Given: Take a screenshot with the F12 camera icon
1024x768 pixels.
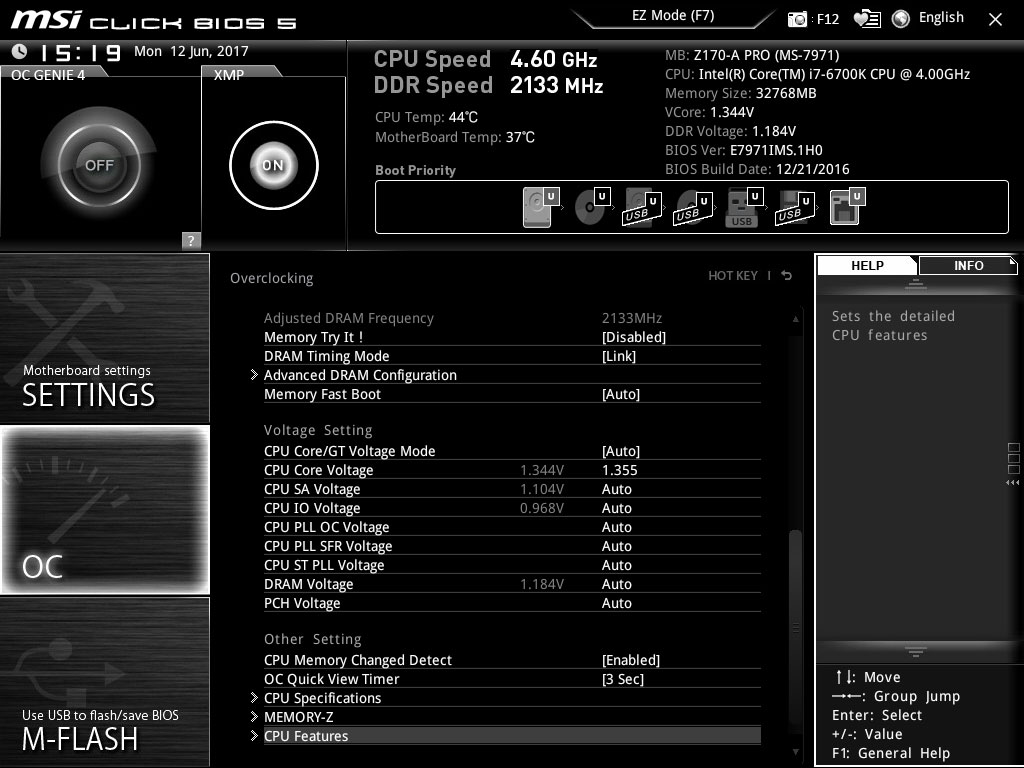Looking at the screenshot, I should point(797,19).
